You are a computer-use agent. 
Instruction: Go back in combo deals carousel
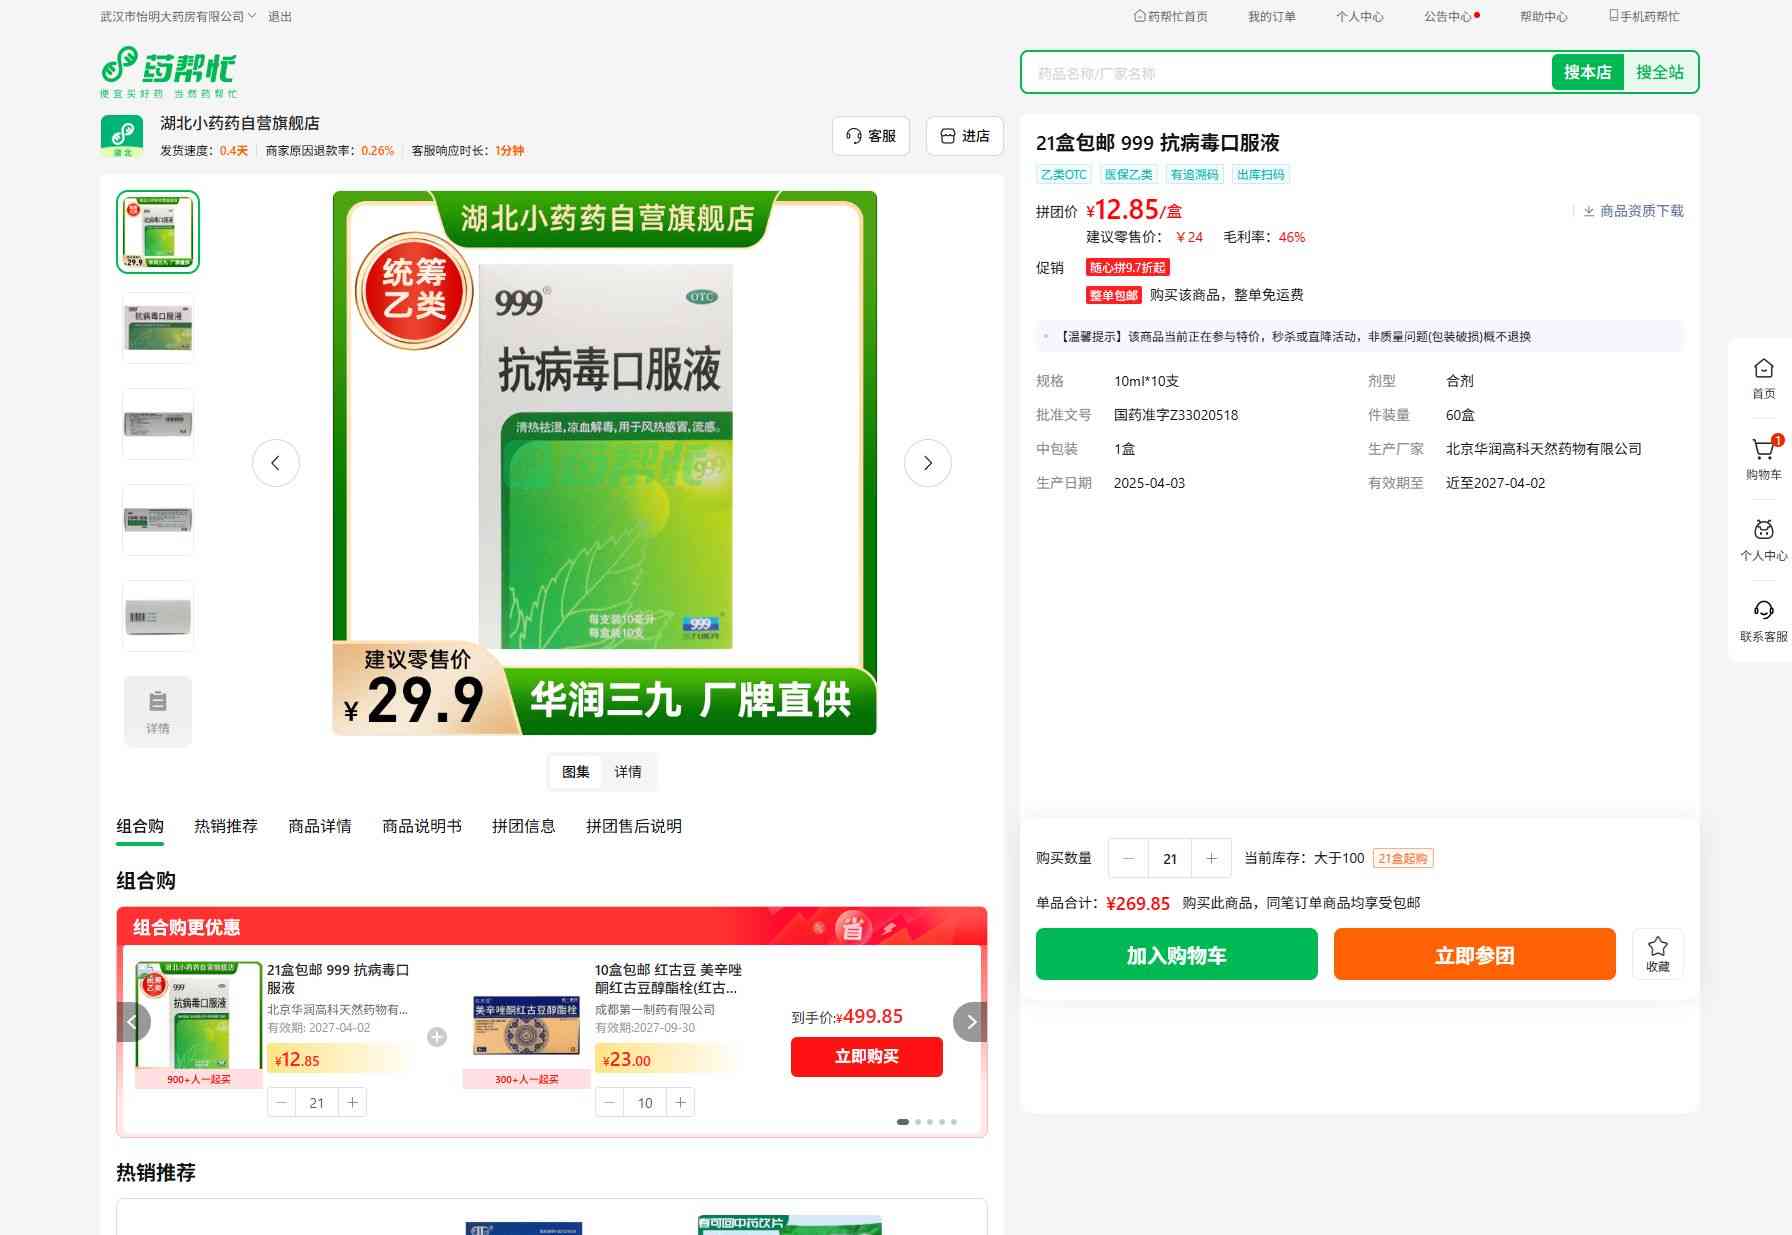click(133, 1022)
